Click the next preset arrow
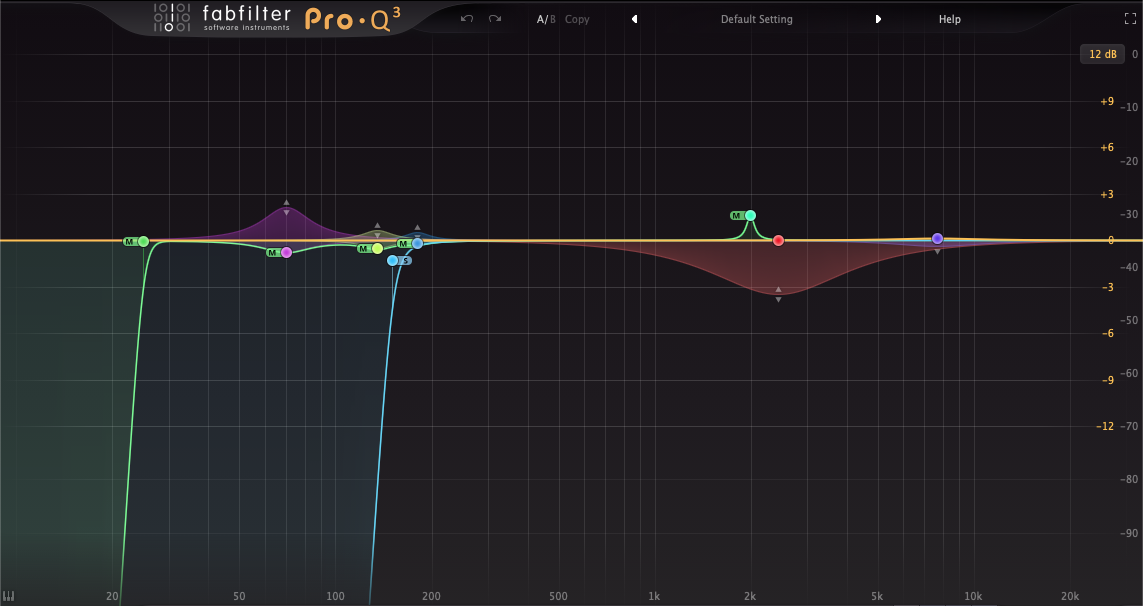The image size is (1143, 606). point(878,18)
